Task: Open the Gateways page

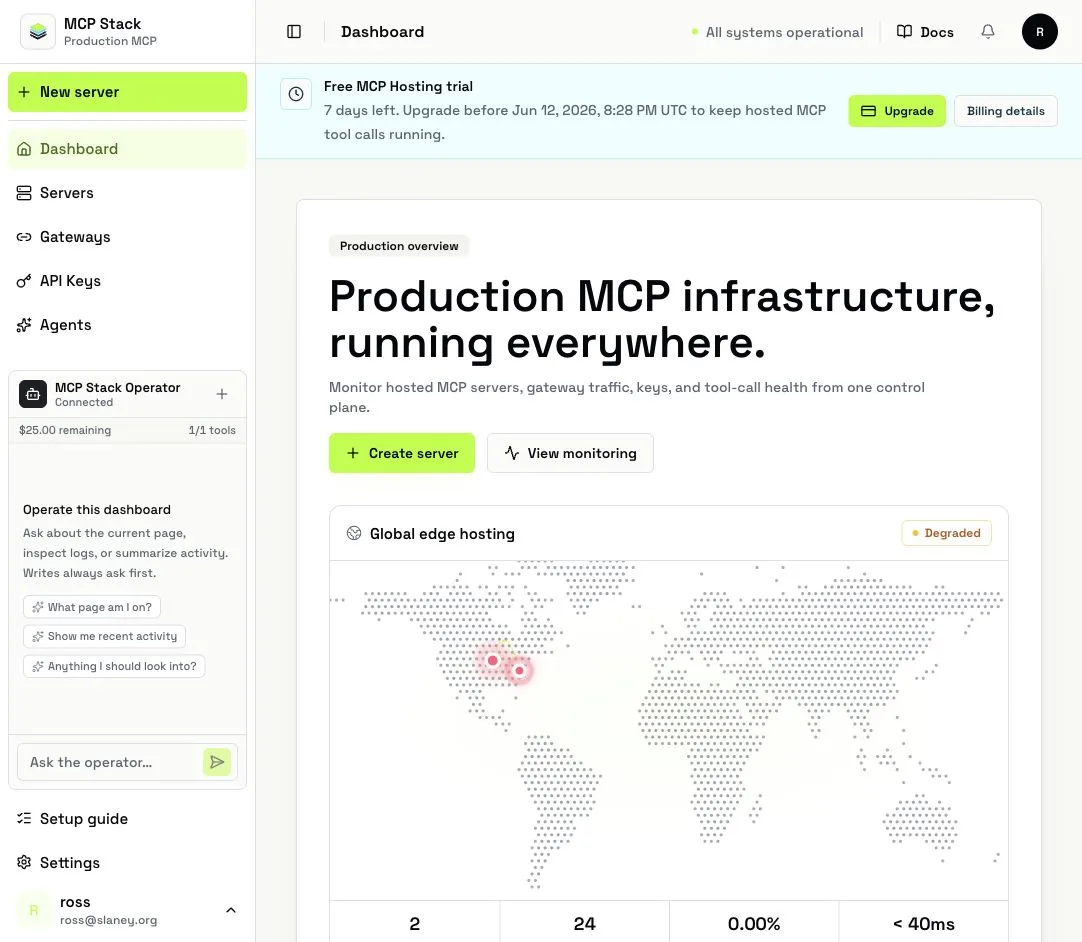Action: pos(127,237)
